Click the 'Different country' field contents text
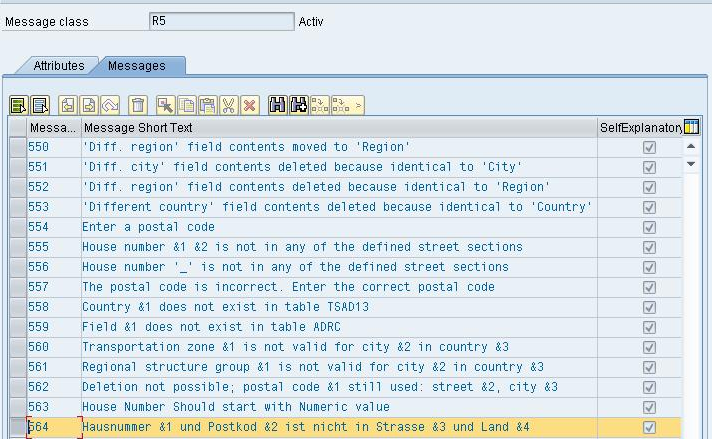 click(337, 207)
